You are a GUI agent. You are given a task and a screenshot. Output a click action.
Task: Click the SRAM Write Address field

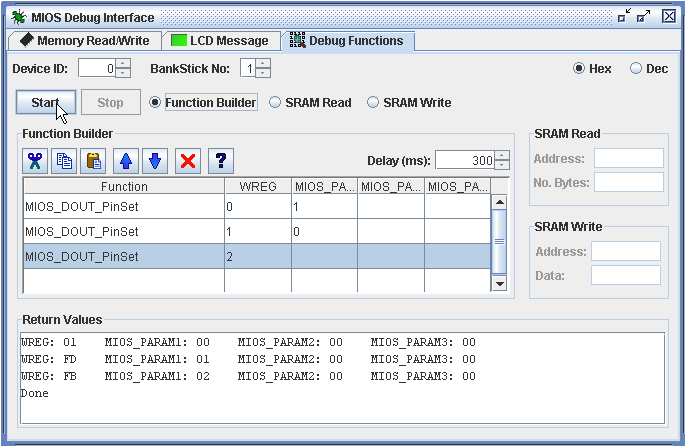626,251
